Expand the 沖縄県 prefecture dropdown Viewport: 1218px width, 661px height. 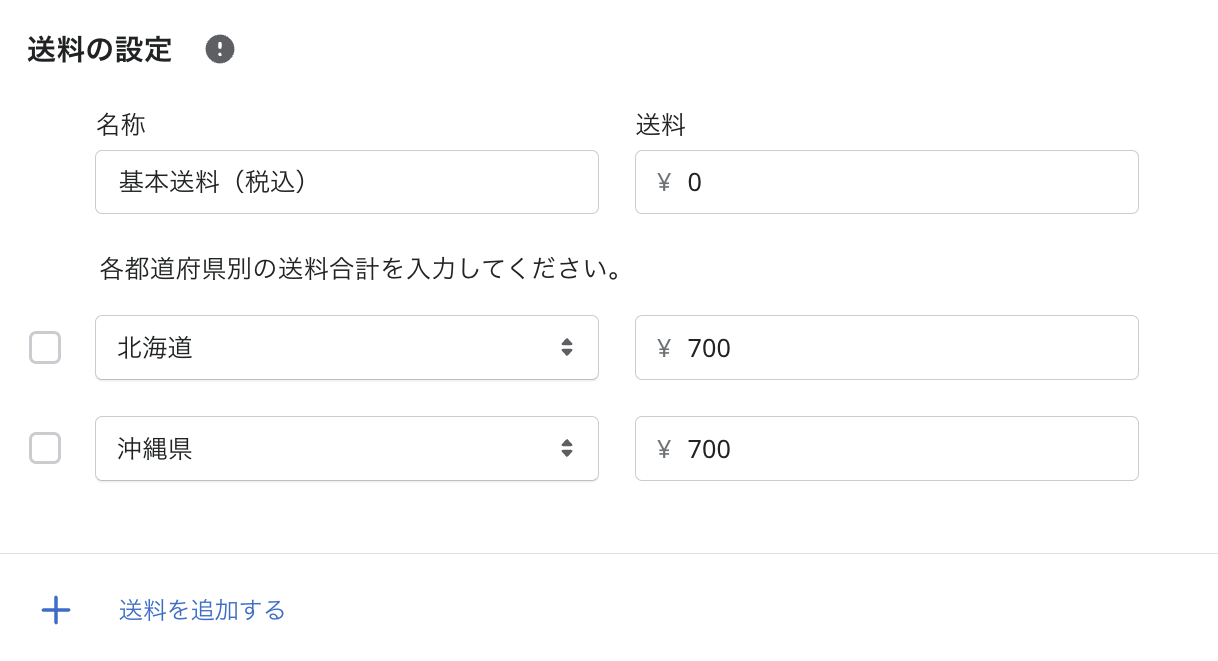[x=346, y=448]
